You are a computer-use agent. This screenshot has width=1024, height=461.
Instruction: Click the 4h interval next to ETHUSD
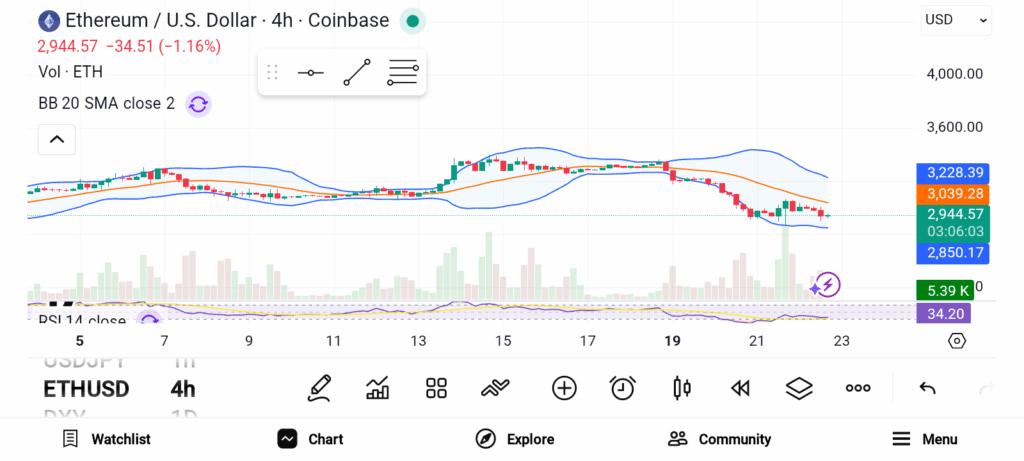point(183,388)
